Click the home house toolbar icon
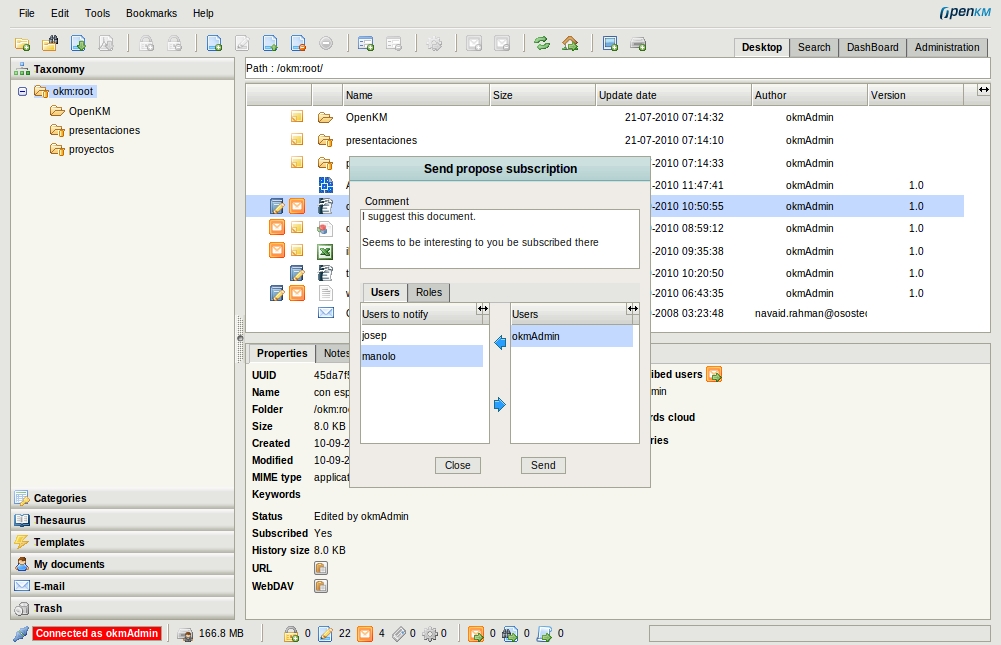The height and width of the screenshot is (645, 1001). coord(570,43)
